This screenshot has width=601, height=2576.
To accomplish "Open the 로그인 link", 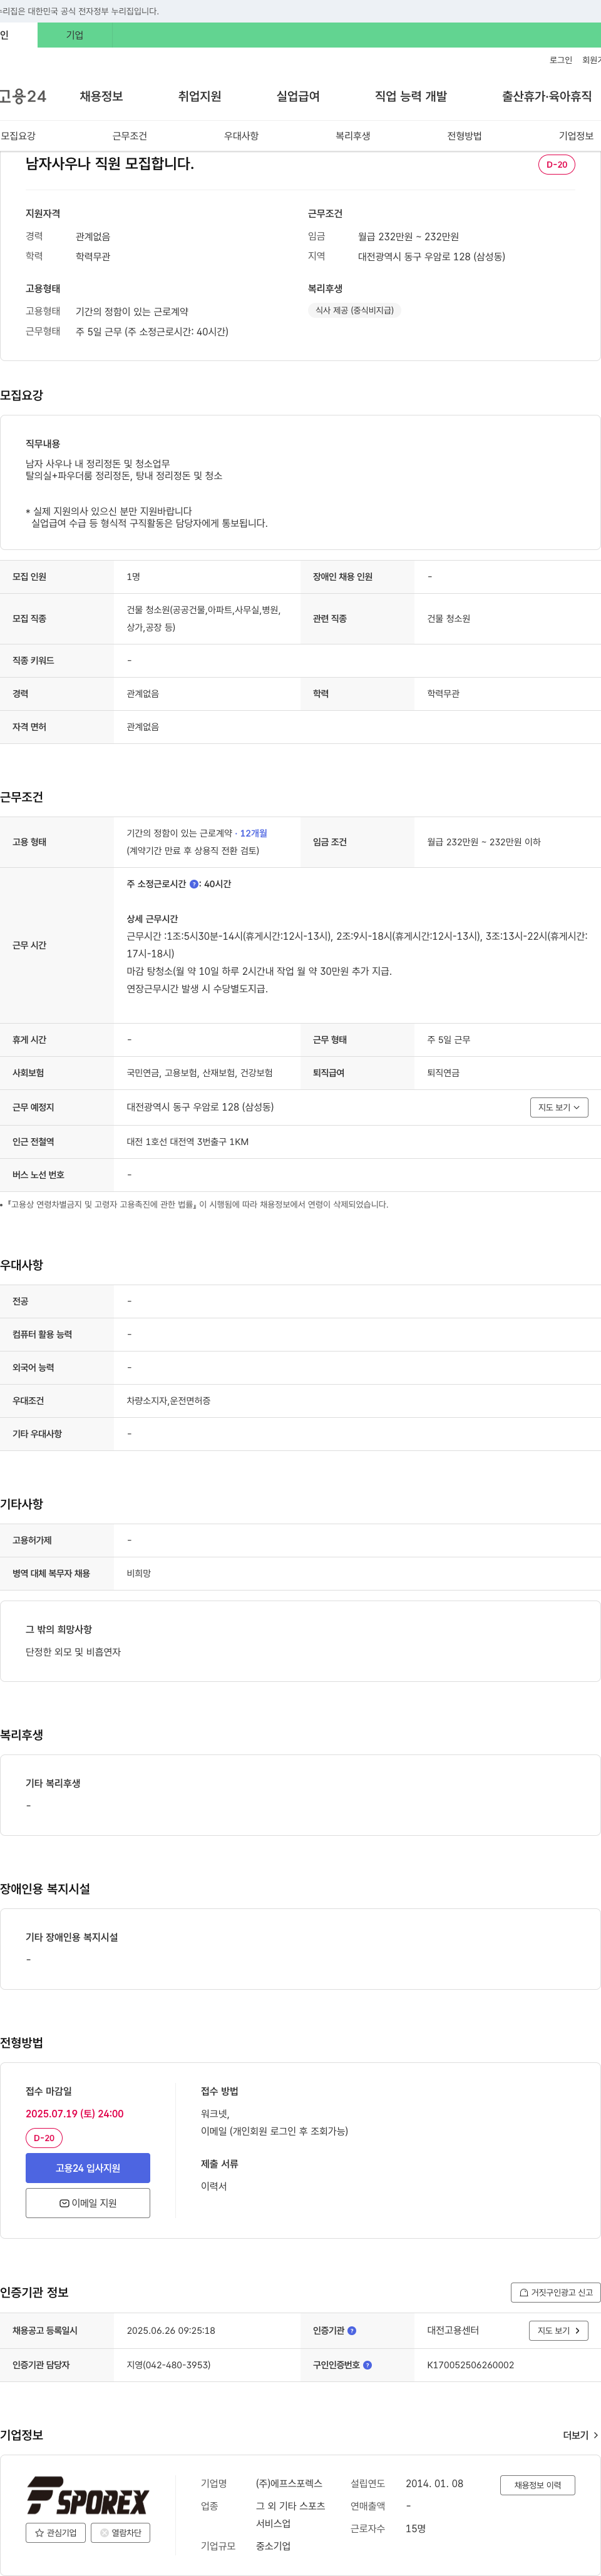I will pos(560,60).
